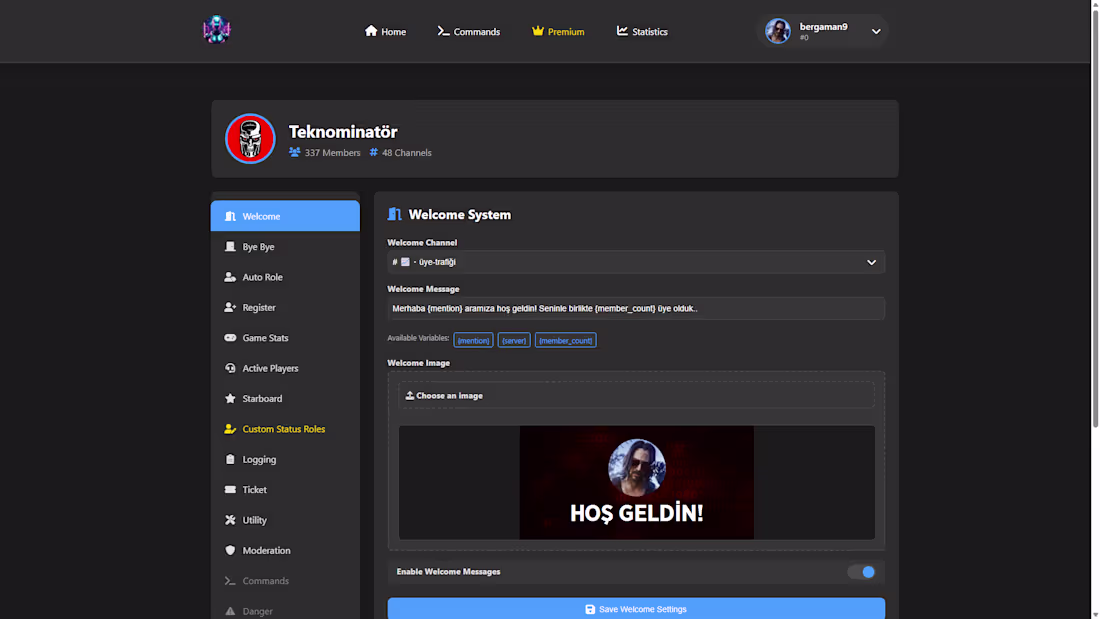The width and height of the screenshot is (1100, 619).
Task: Click the Bye Bye sidebar icon
Action: 230,246
